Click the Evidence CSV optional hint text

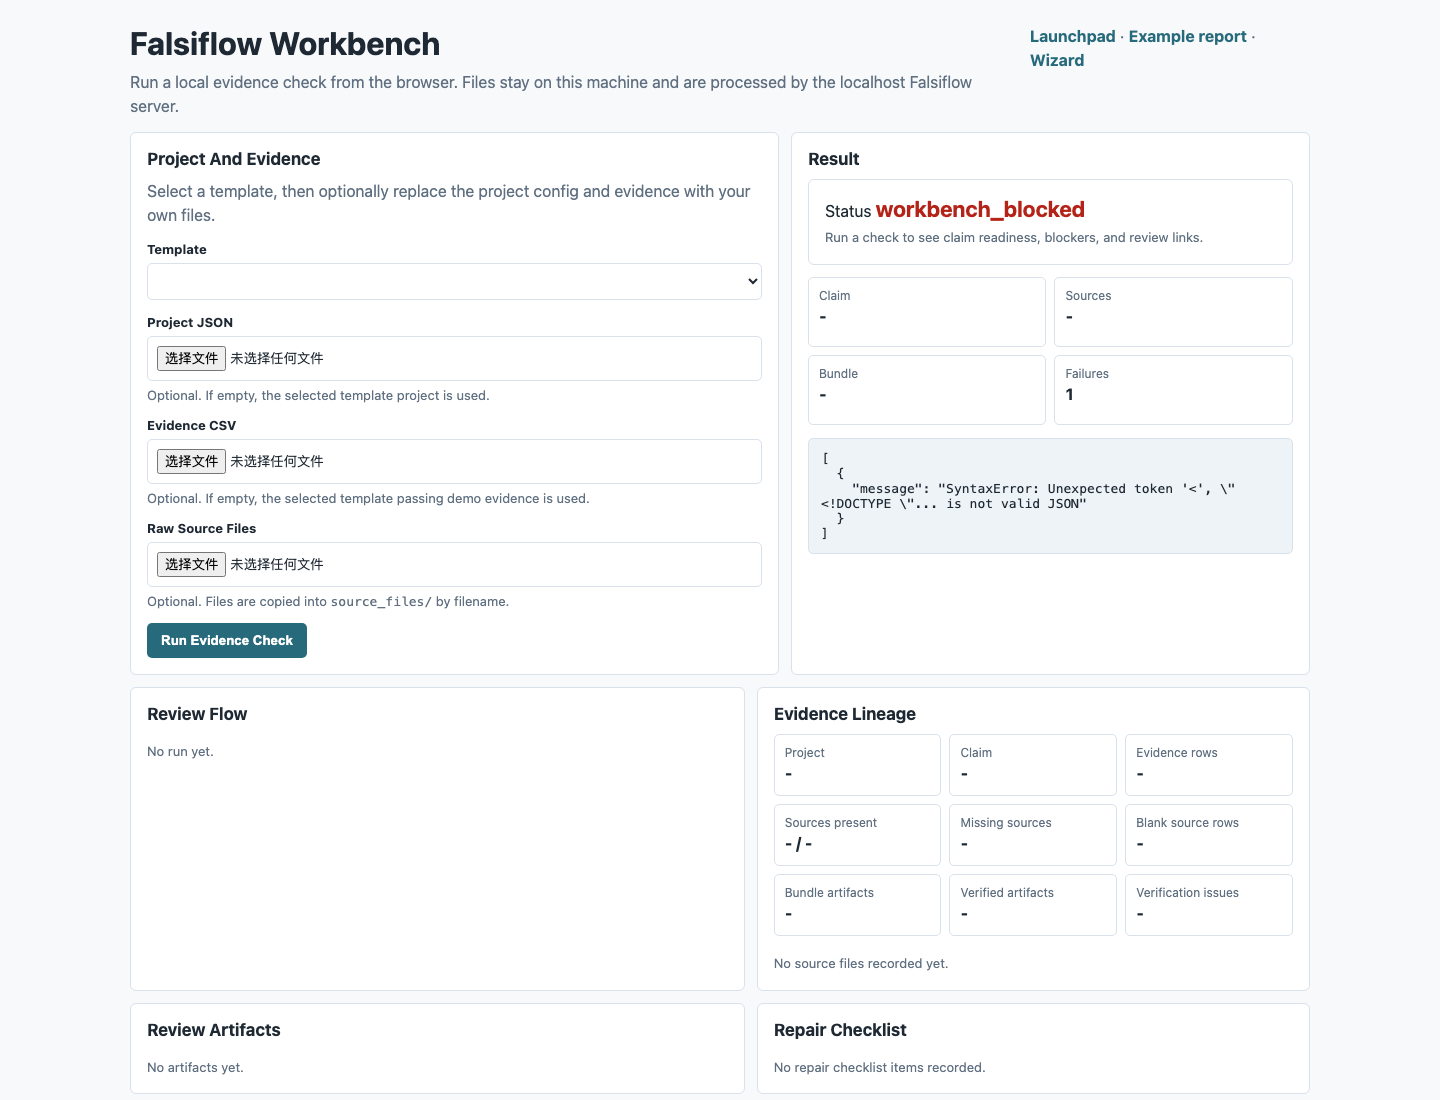coord(368,498)
